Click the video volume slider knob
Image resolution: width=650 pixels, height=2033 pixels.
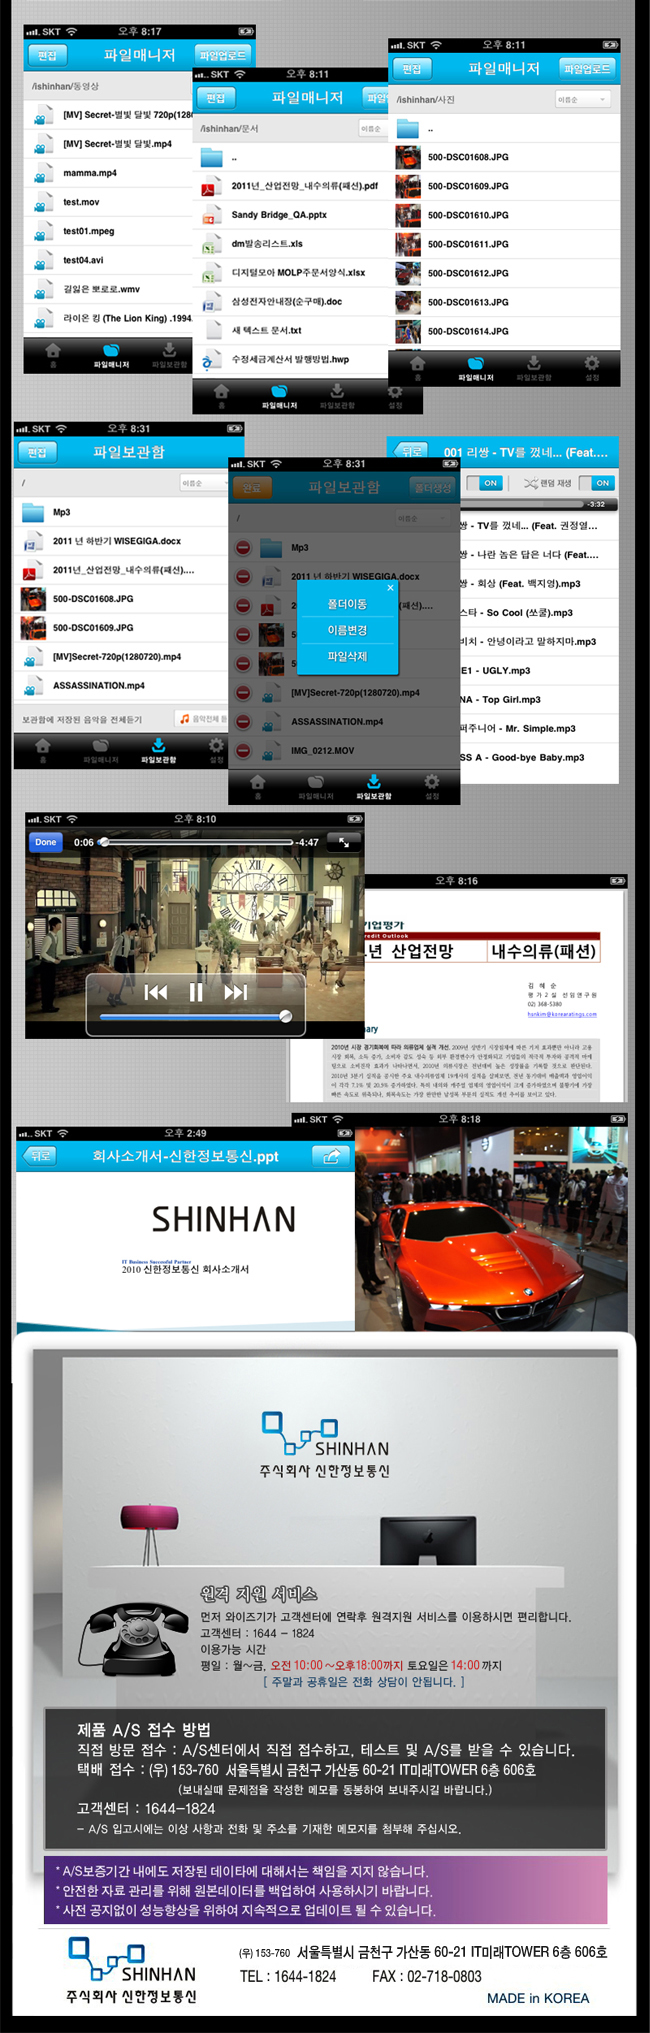click(x=286, y=1016)
